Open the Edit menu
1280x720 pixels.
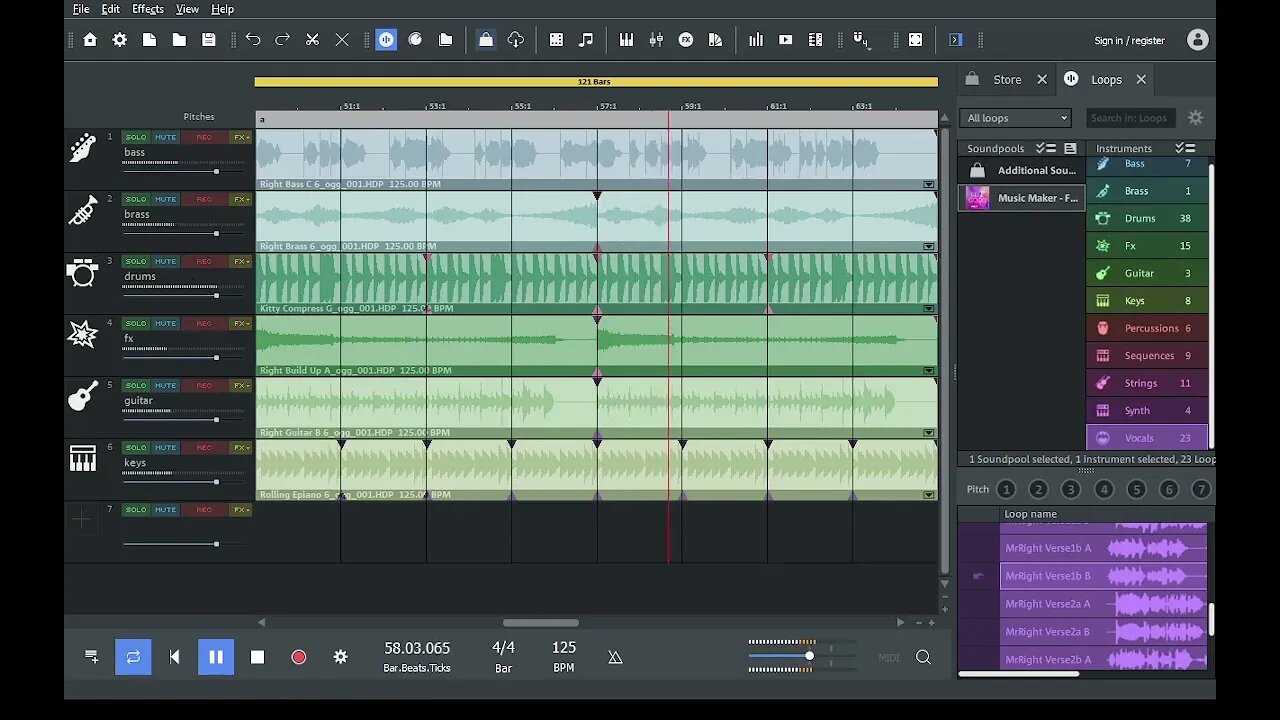tap(111, 9)
